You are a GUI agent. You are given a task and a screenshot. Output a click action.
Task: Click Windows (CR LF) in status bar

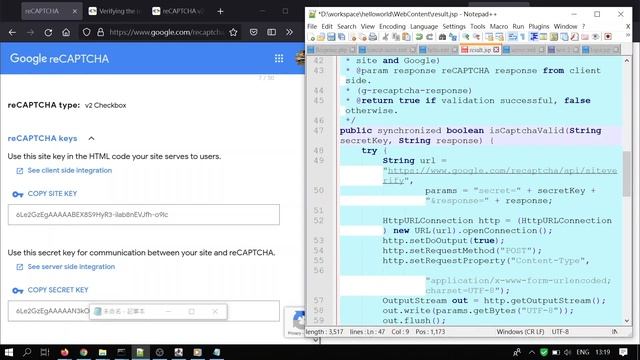pyautogui.click(x=520, y=332)
